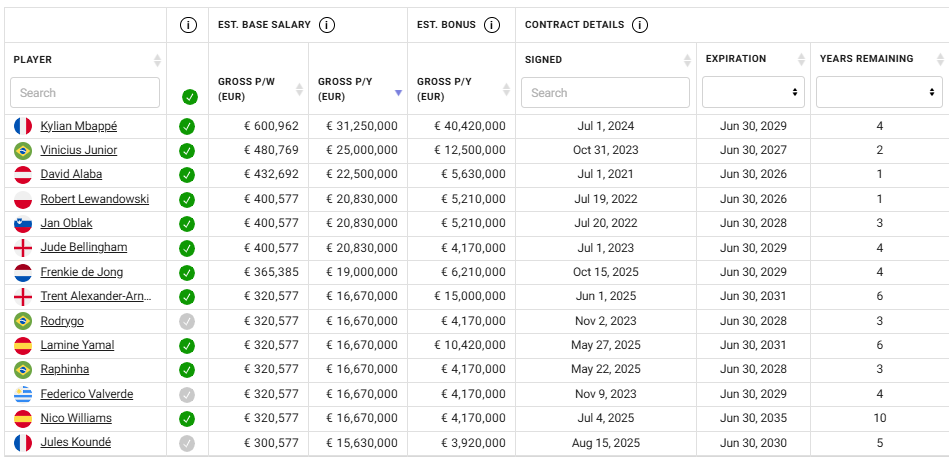Screen dimensions: 949x457
Task: Click the green check for Nico Williams
Action: (188, 418)
